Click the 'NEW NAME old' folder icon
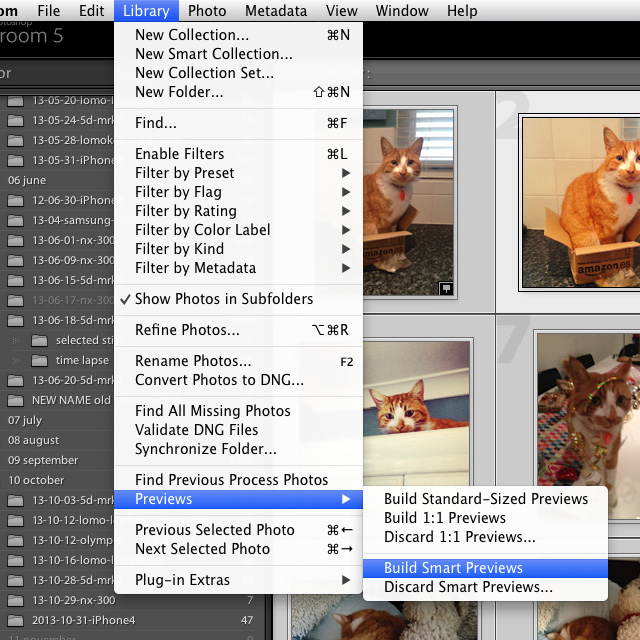 (16, 400)
